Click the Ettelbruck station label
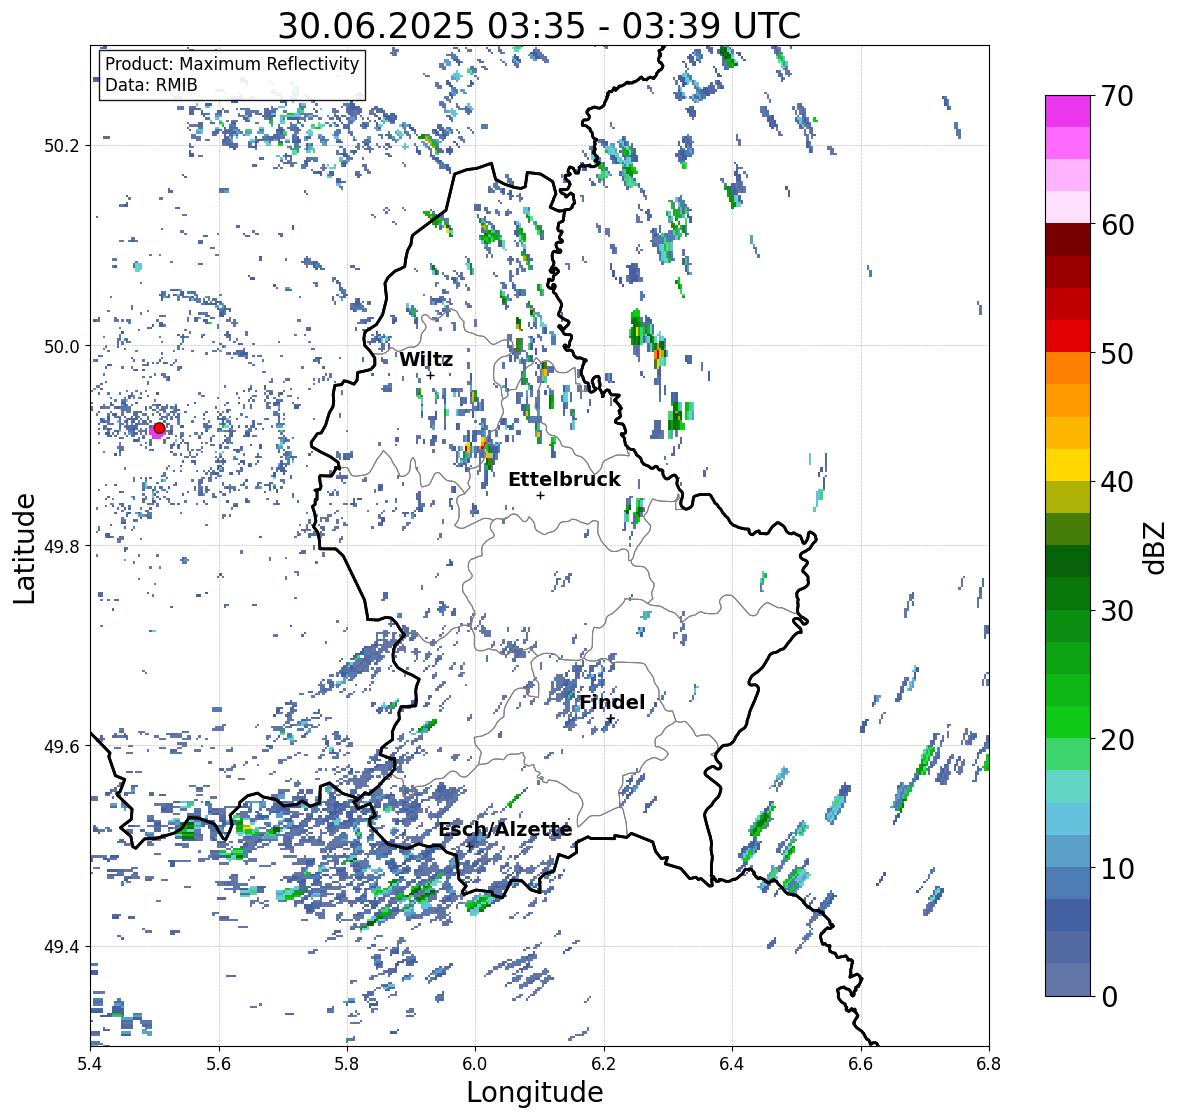This screenshot has width=1179, height=1117. 564,479
